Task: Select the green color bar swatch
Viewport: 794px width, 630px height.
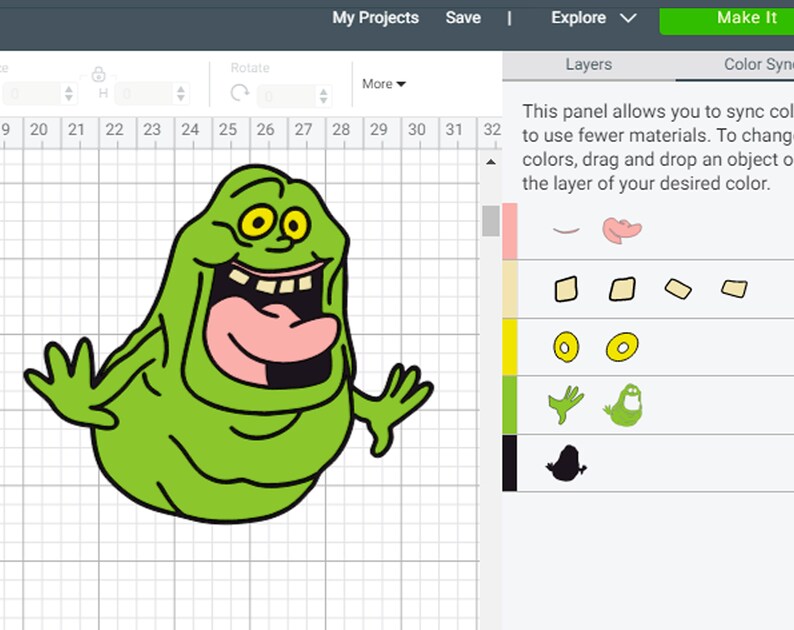Action: coord(510,405)
